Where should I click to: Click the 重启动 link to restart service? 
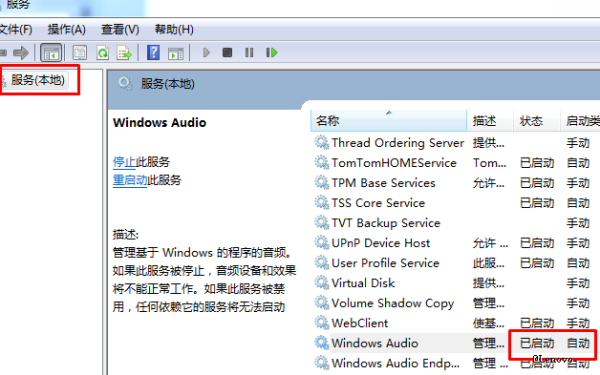tap(130, 180)
